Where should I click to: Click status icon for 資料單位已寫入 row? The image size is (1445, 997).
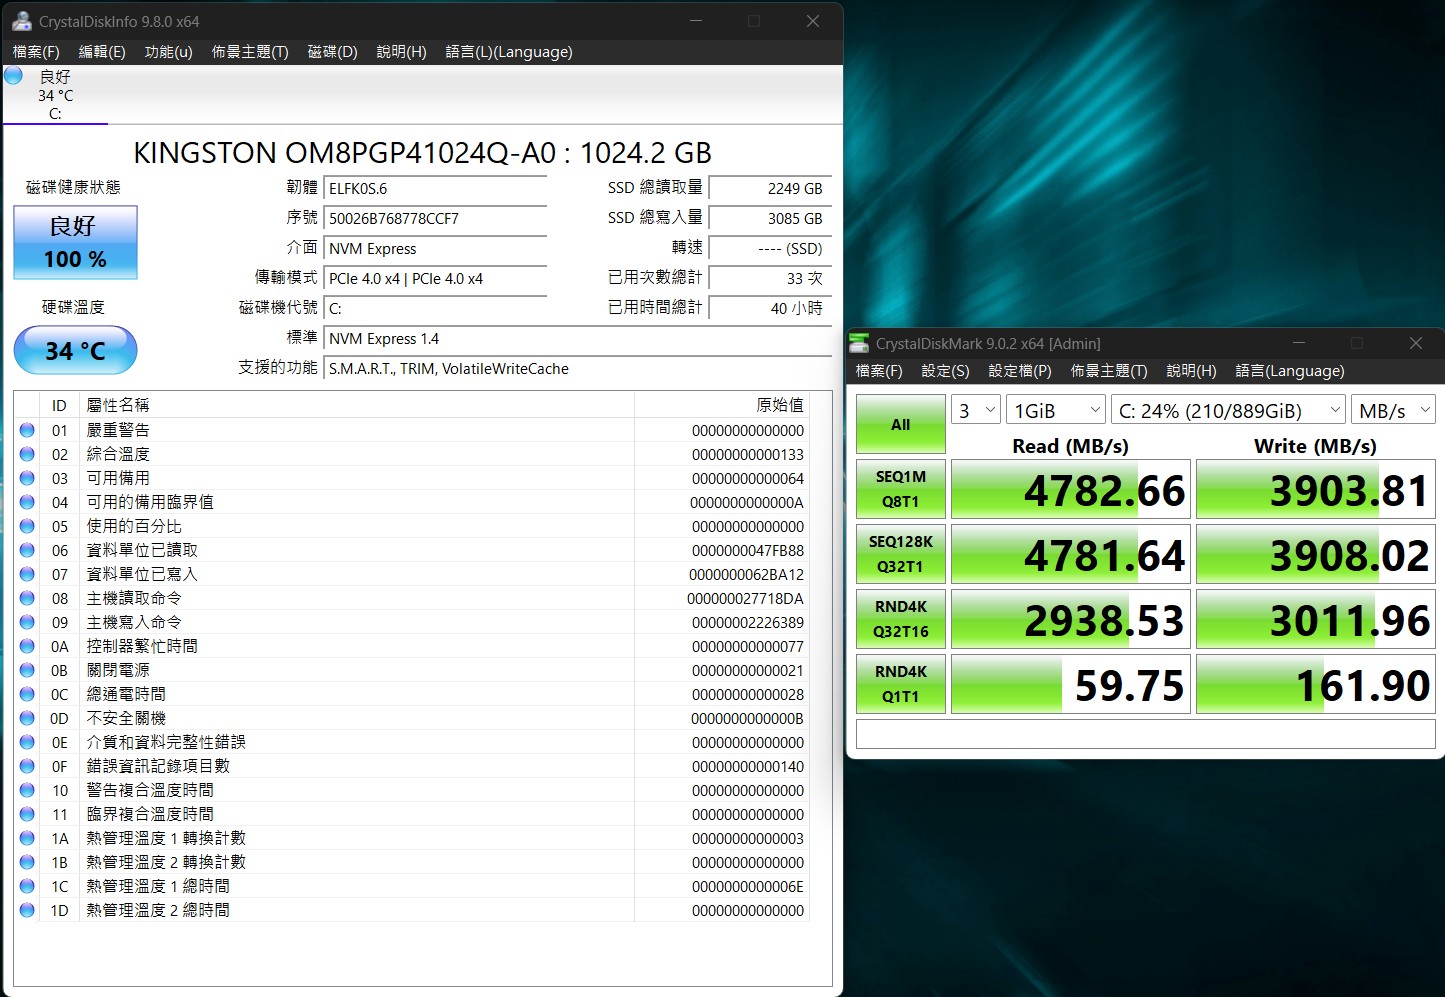(x=27, y=574)
